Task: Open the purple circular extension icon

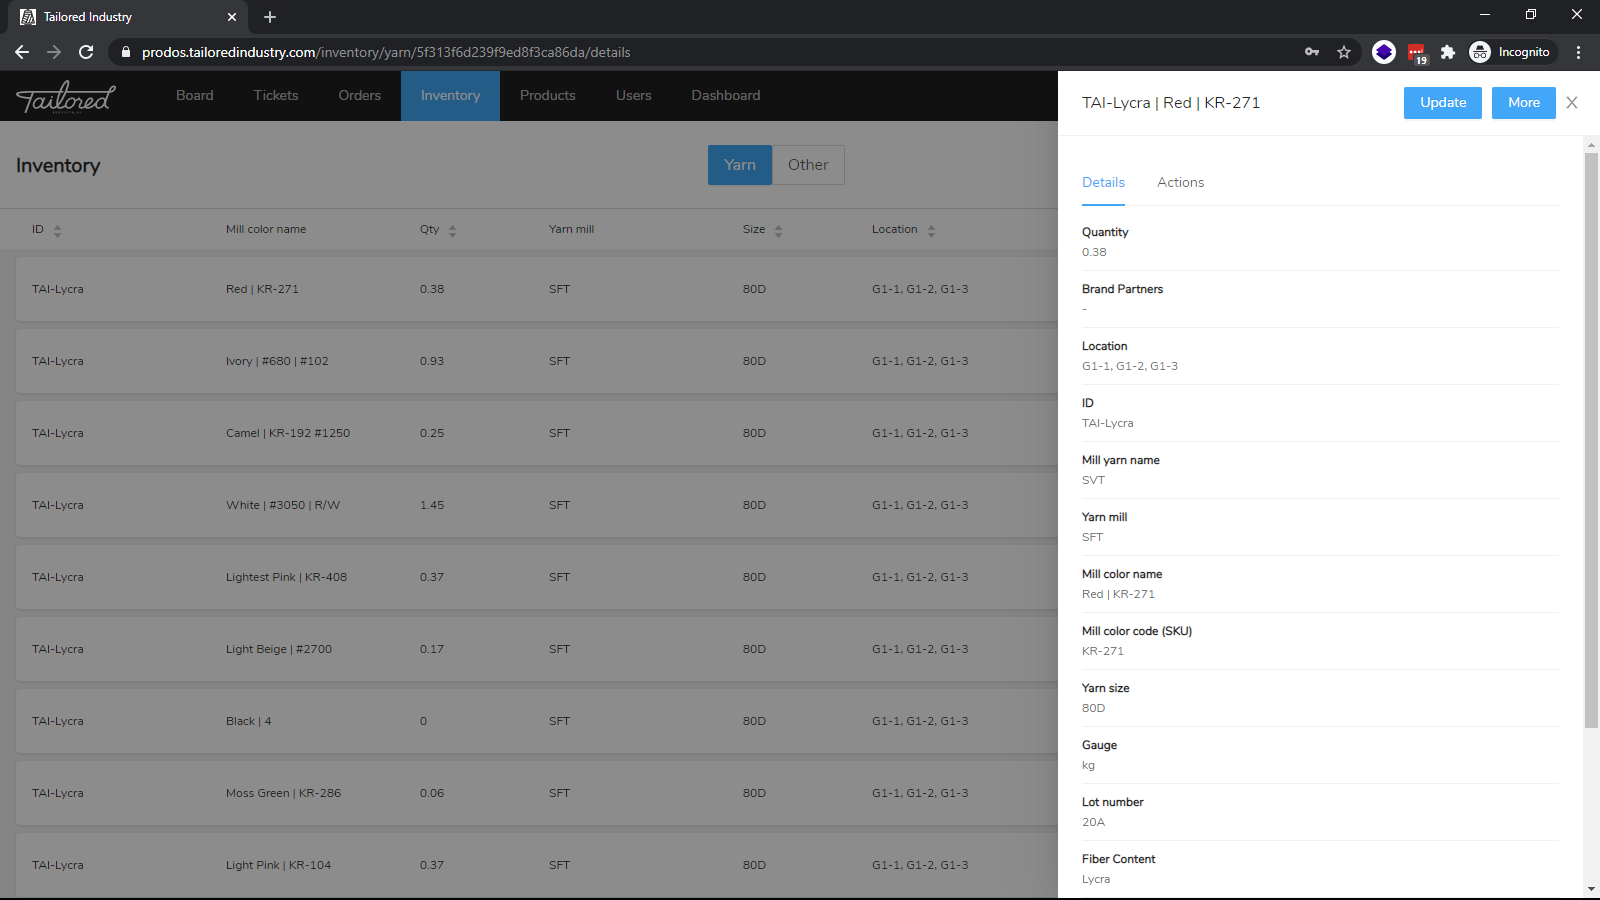Action: [1384, 52]
